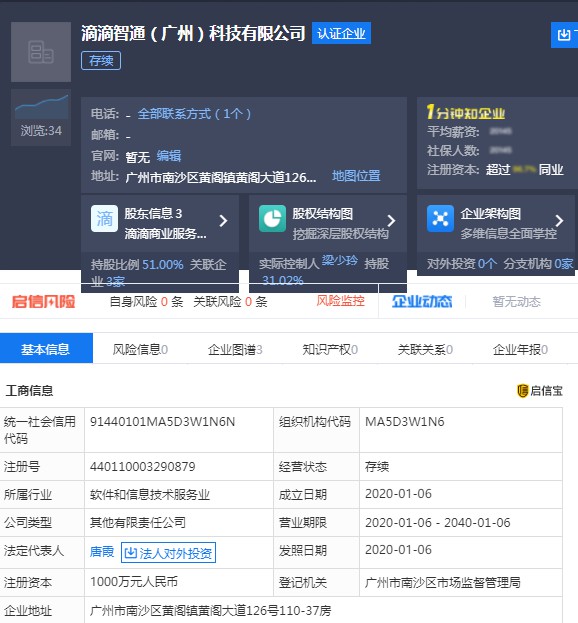Image resolution: width=578 pixels, height=623 pixels.
Task: Switch to the 基本信息 tab
Action: click(x=46, y=348)
